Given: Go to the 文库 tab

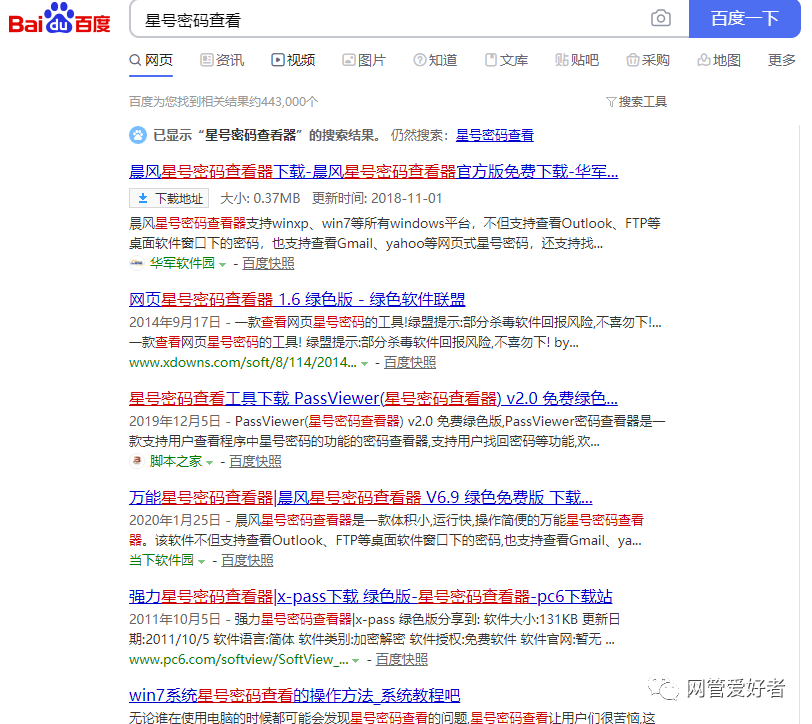Looking at the screenshot, I should click(506, 60).
